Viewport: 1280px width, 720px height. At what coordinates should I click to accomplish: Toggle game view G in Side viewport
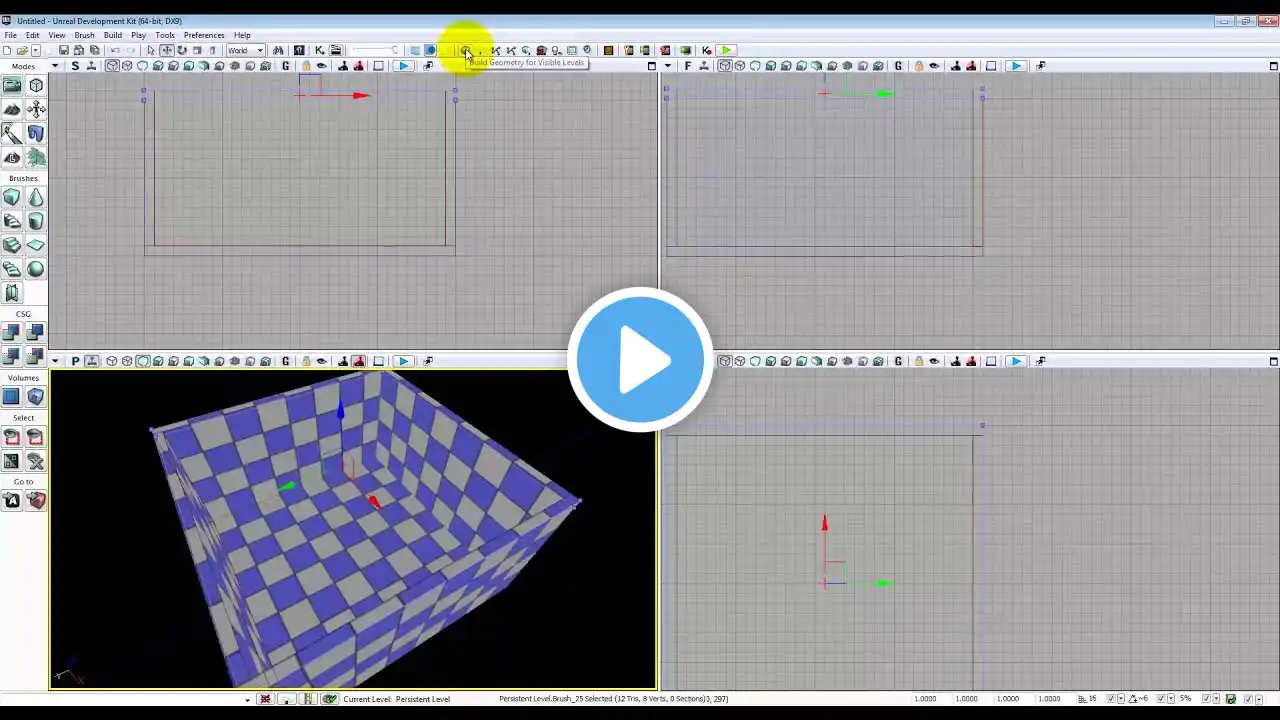coord(286,66)
